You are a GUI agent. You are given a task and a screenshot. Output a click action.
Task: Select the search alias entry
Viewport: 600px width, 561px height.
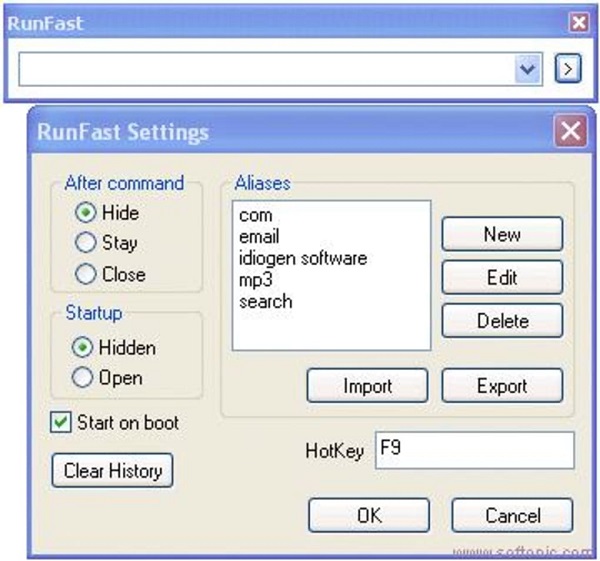266,302
